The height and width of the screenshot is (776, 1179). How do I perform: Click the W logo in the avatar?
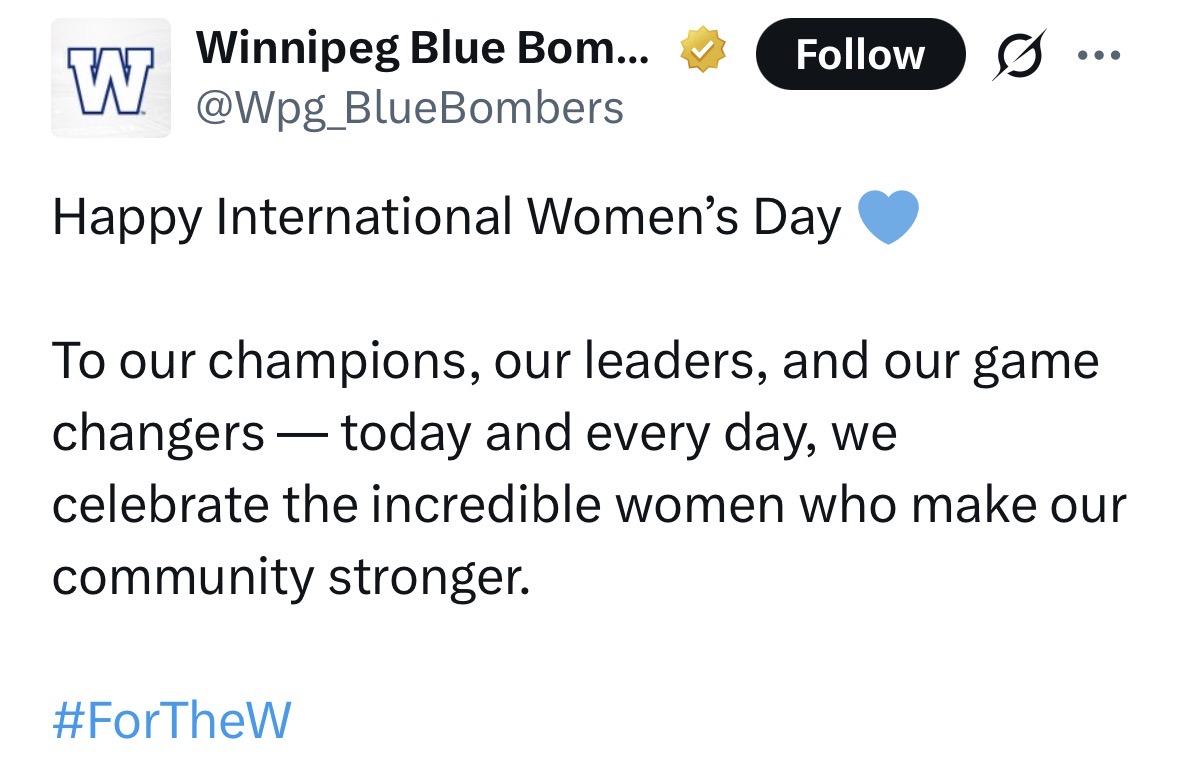tap(111, 76)
